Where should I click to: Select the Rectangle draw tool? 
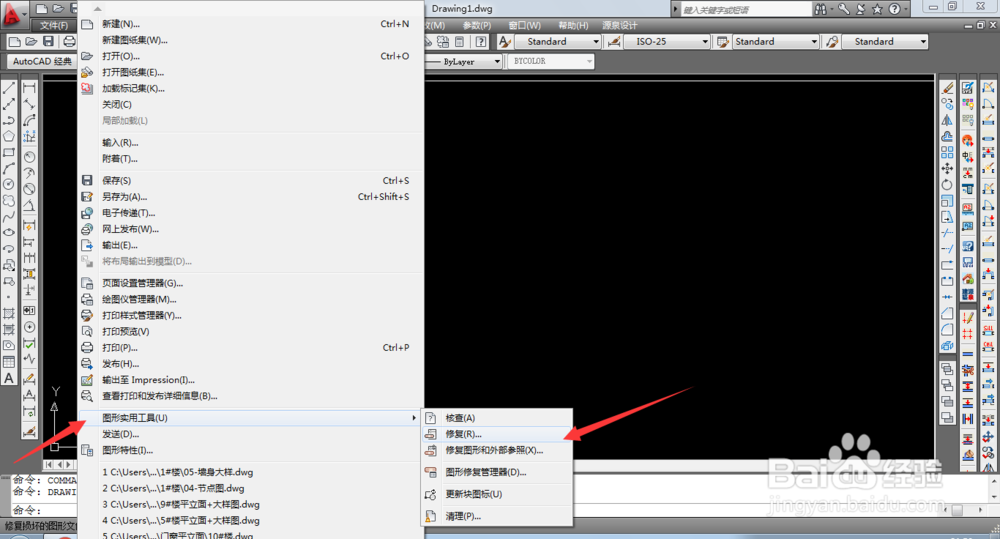click(9, 152)
